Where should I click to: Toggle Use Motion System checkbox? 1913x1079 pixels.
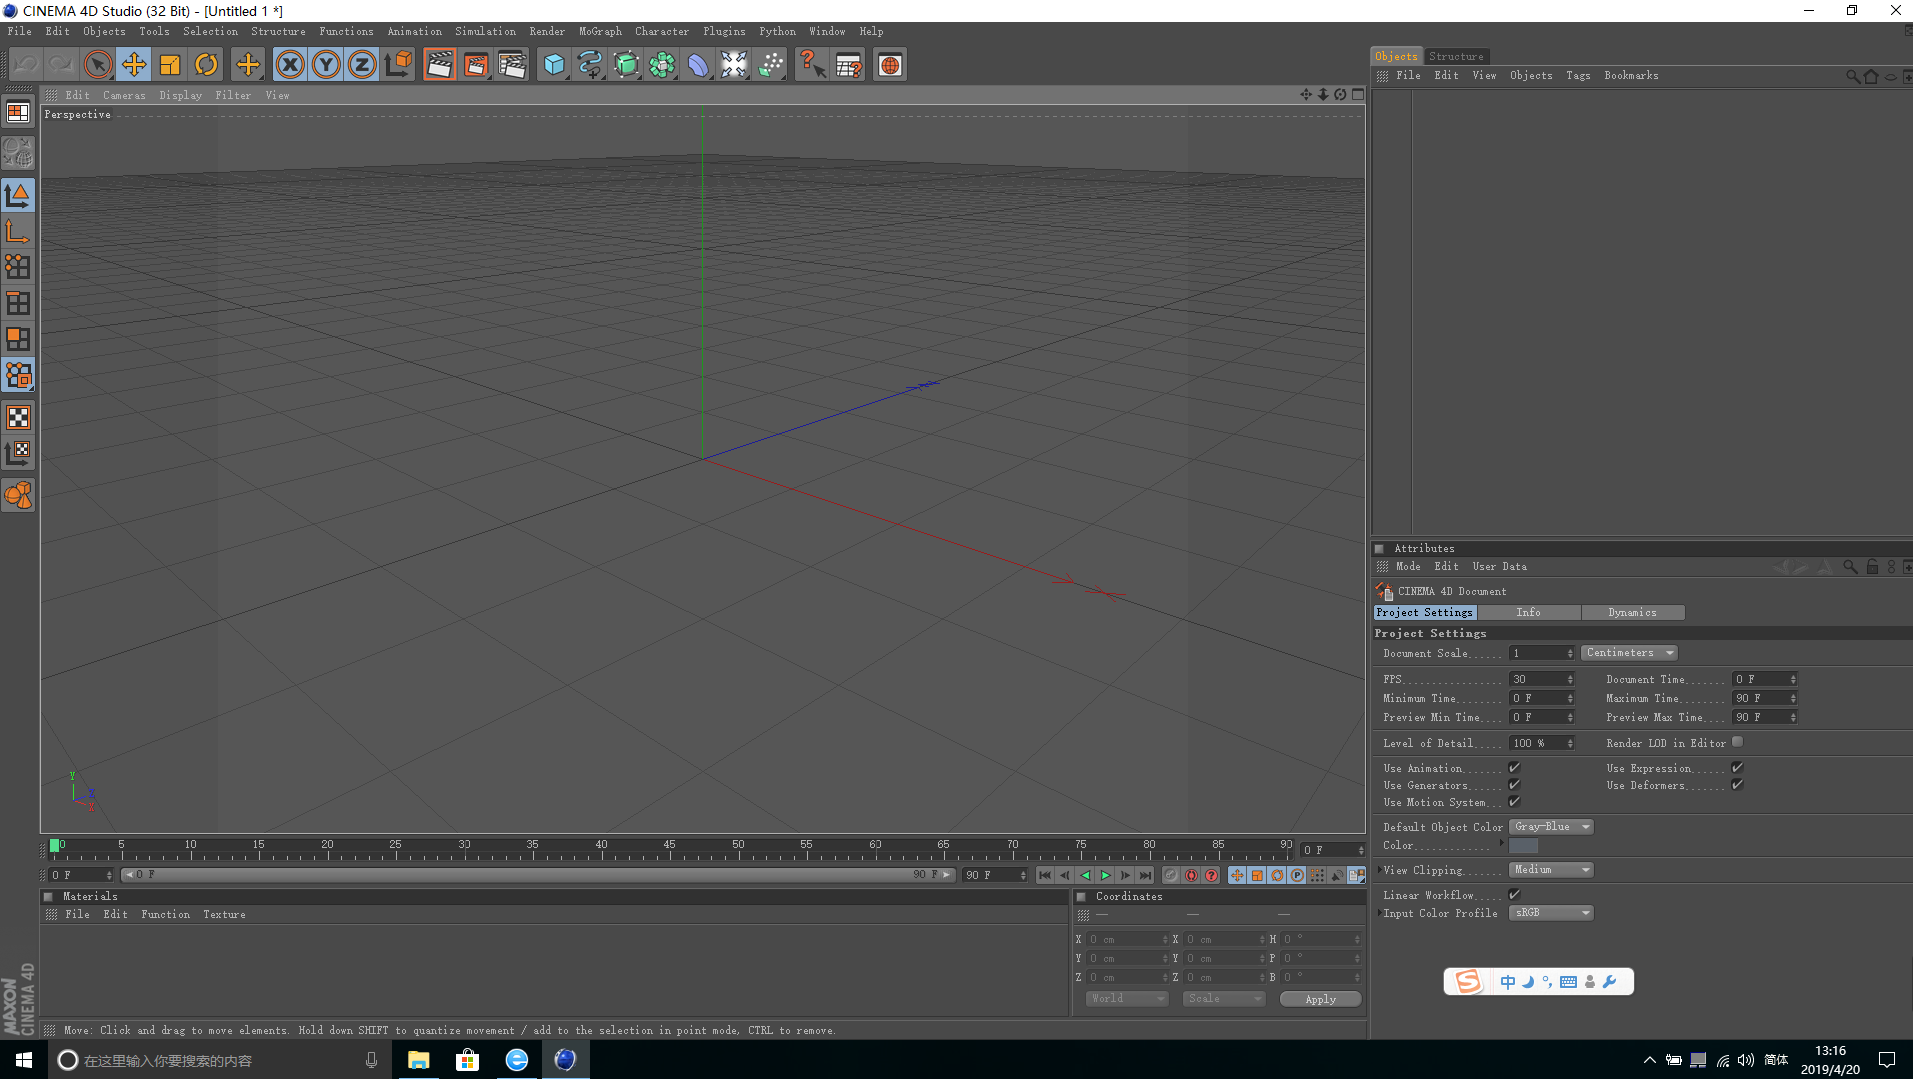1514,802
